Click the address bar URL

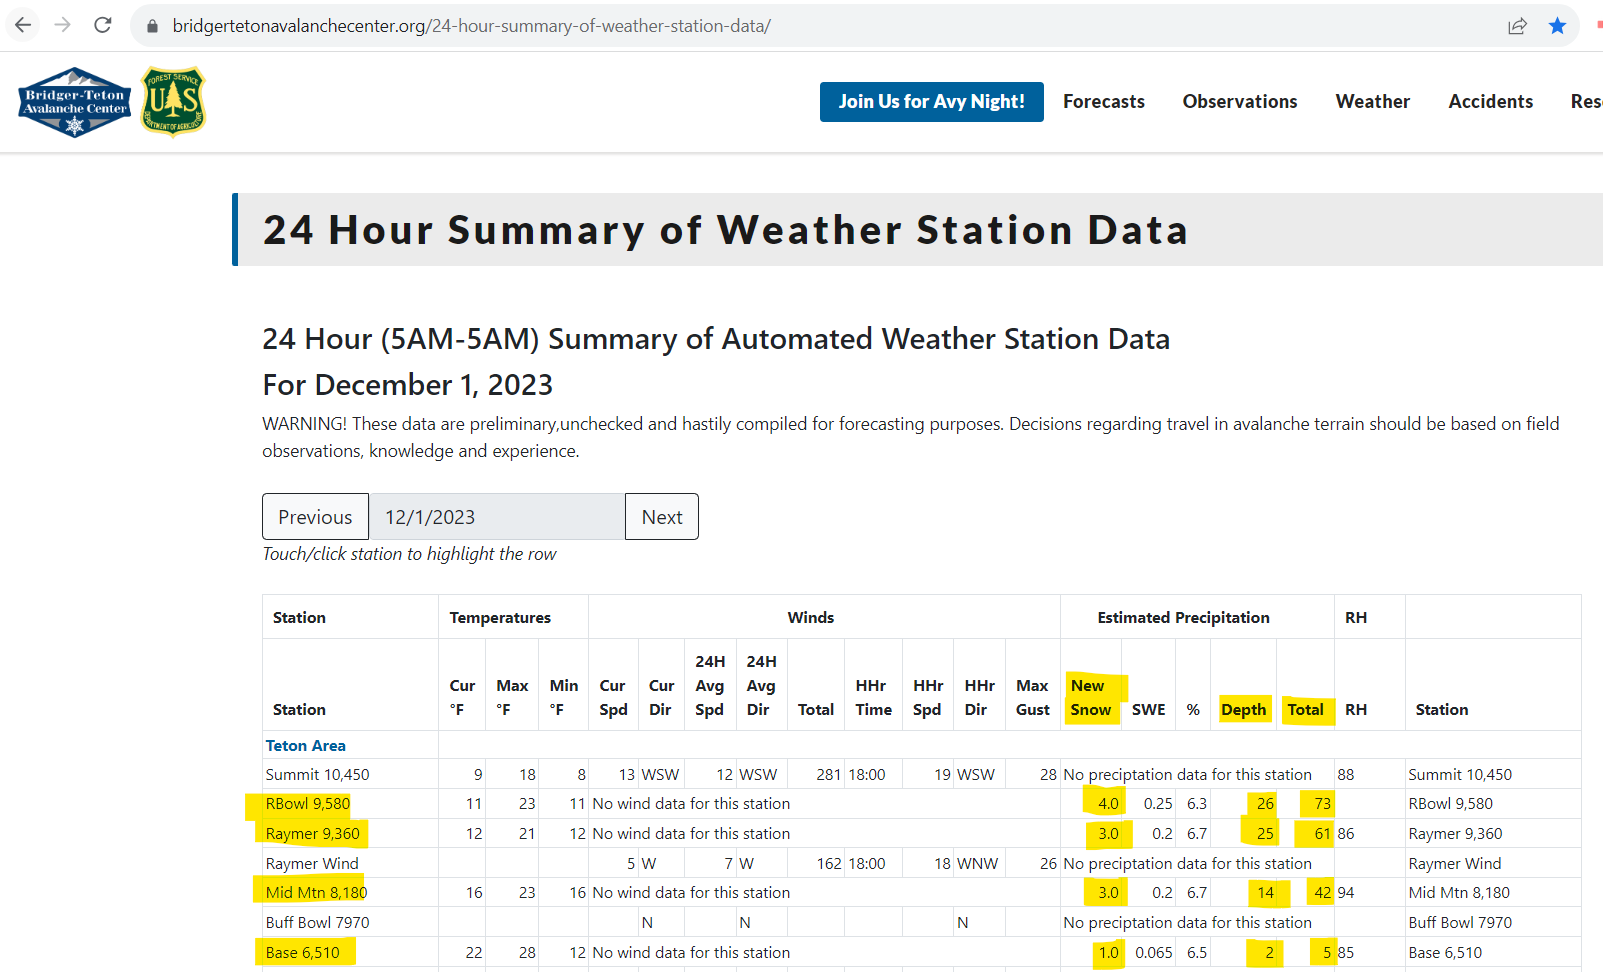(x=471, y=26)
